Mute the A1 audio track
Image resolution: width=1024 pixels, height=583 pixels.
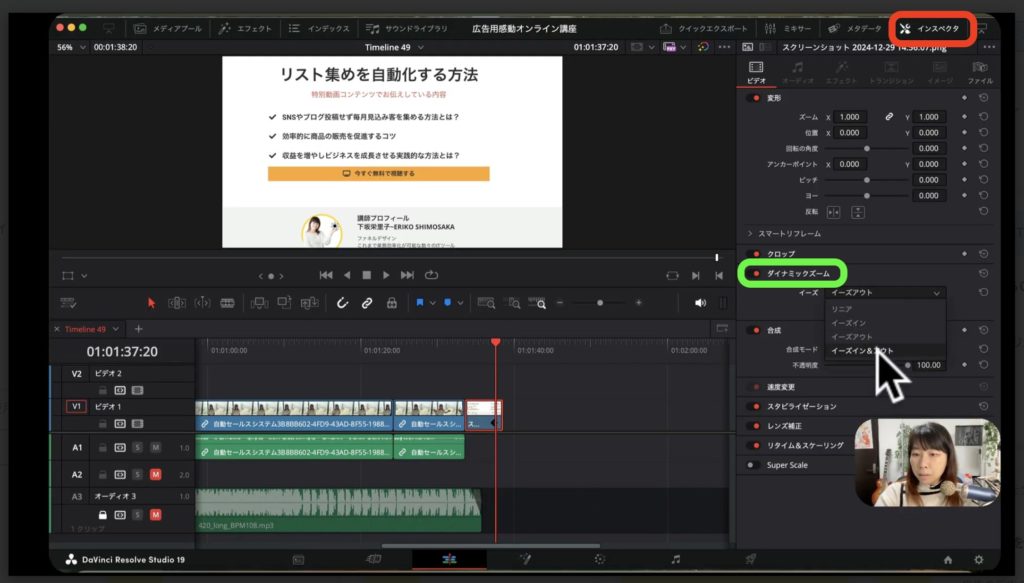[156, 447]
